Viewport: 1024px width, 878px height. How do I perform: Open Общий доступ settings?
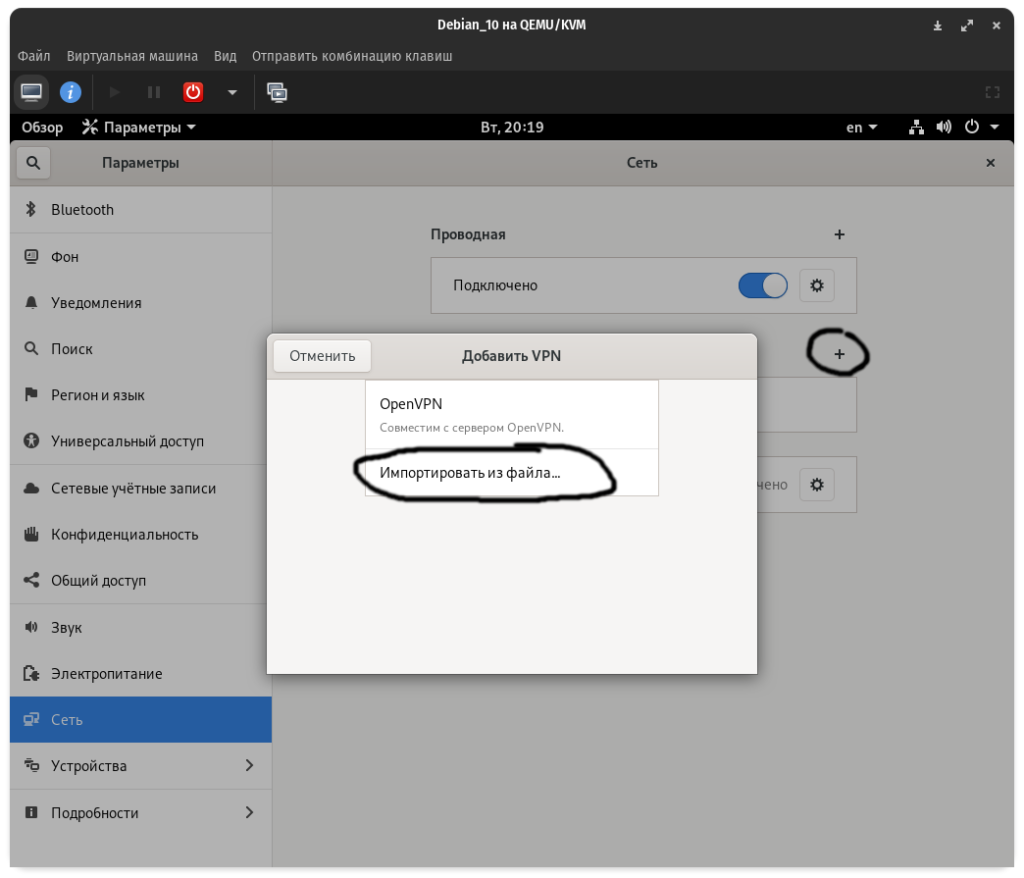pos(141,581)
